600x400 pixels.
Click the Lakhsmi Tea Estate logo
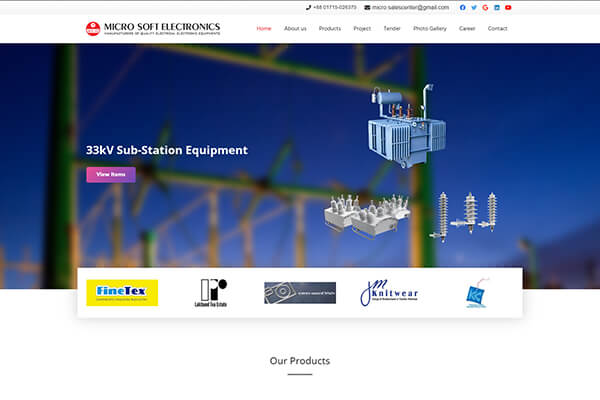[211, 292]
